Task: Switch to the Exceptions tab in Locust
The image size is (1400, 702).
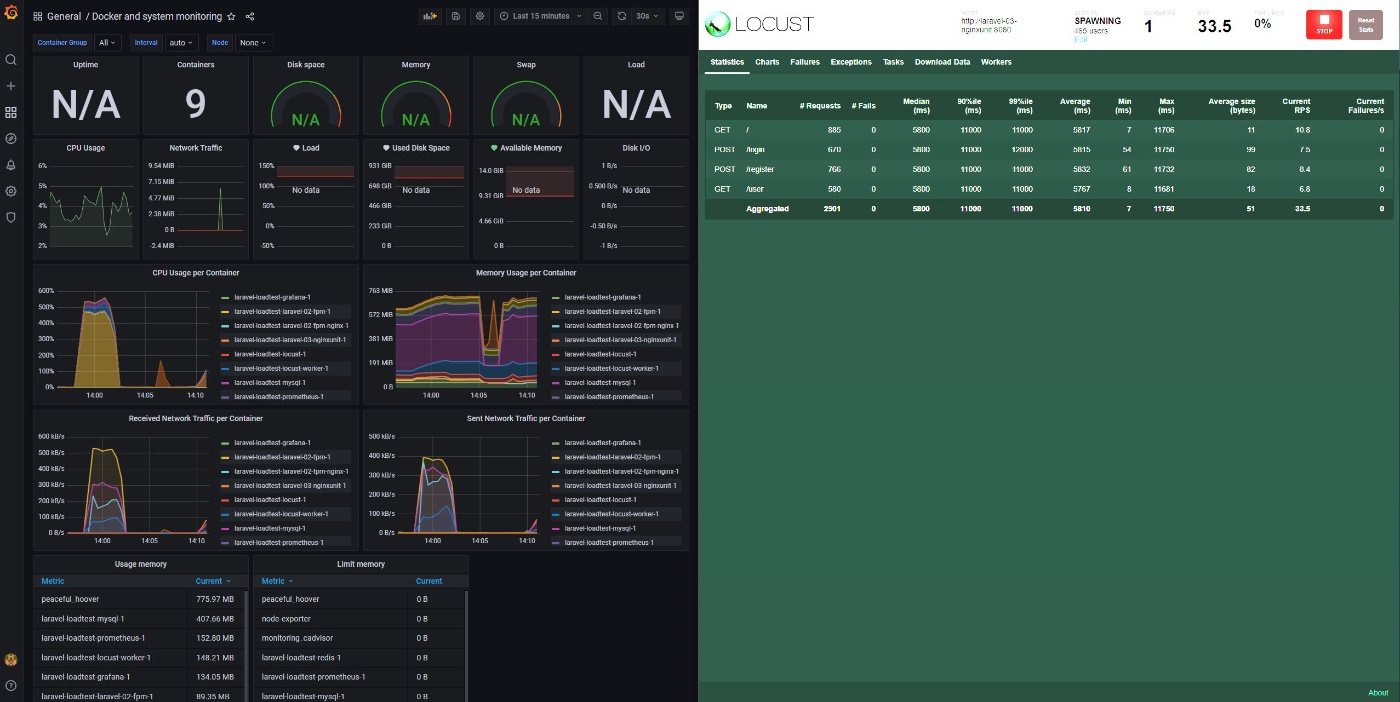Action: tap(851, 62)
